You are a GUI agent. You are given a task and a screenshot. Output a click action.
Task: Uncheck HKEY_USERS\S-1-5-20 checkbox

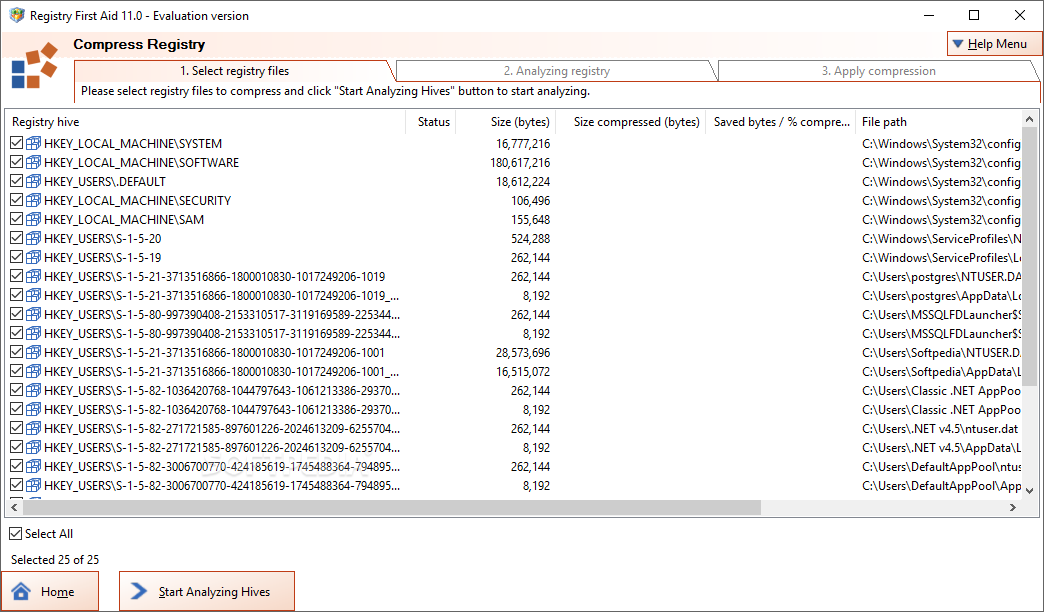click(17, 238)
